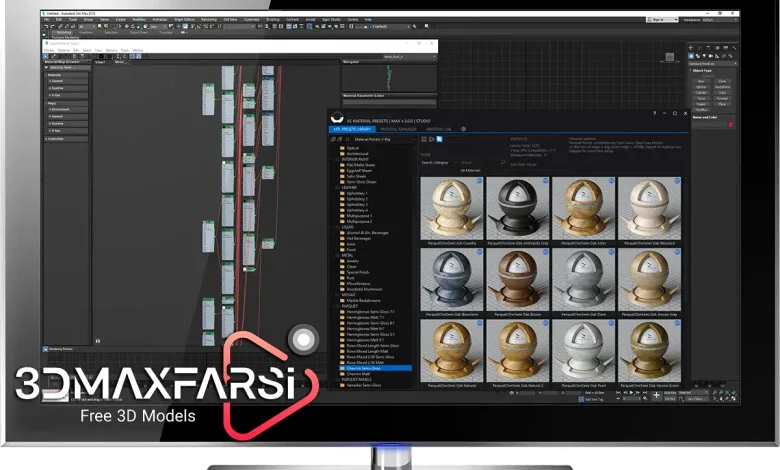Screen dimensions: 780x470
Task: Click the Siger Studio logo in presets window
Action: pyautogui.click(x=337, y=117)
